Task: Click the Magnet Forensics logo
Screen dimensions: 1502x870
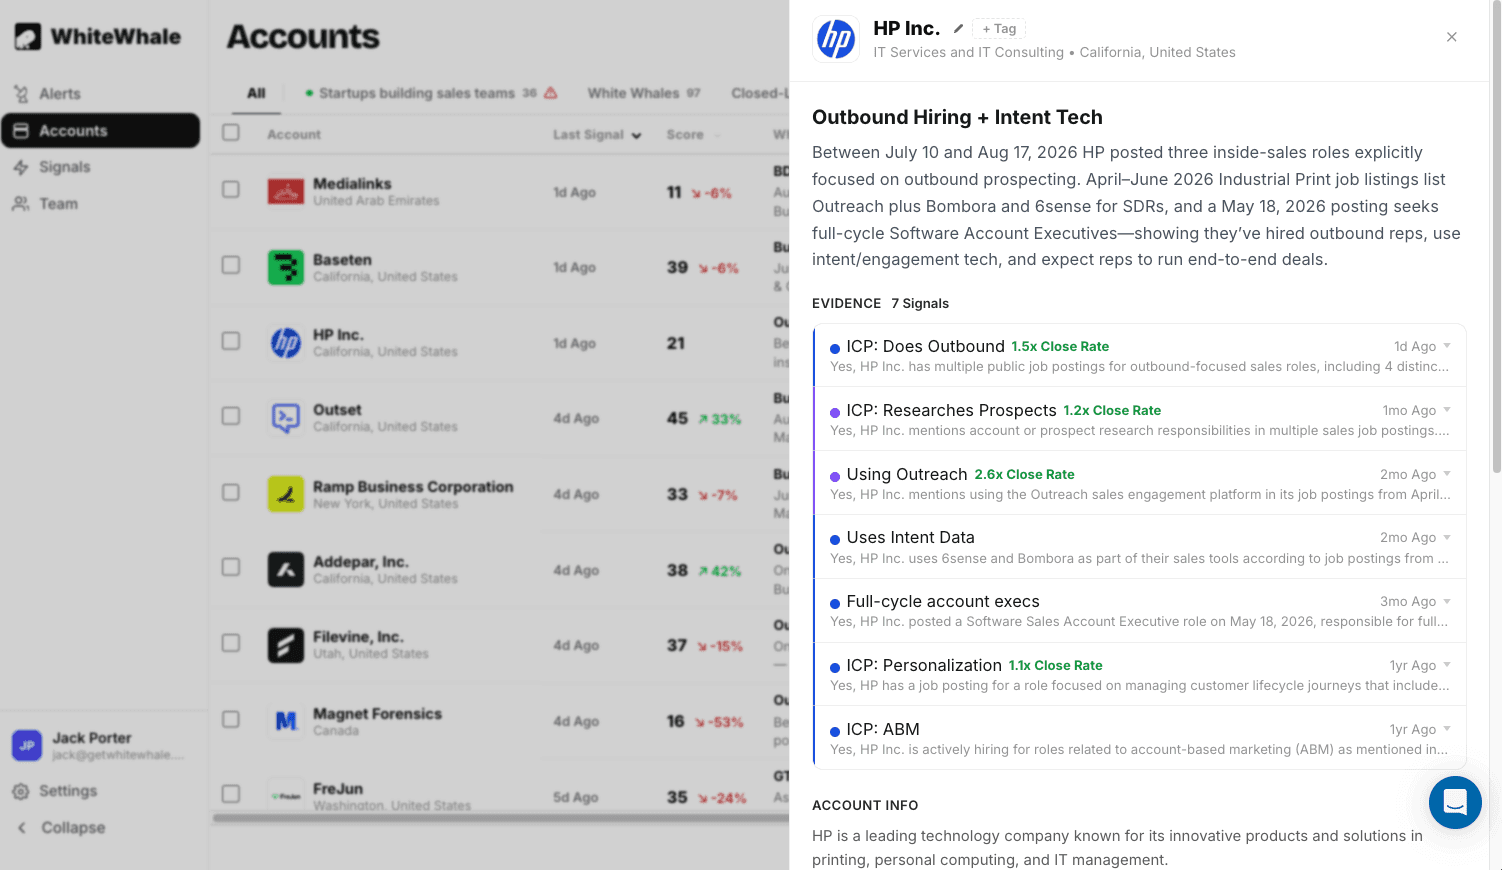Action: 286,721
